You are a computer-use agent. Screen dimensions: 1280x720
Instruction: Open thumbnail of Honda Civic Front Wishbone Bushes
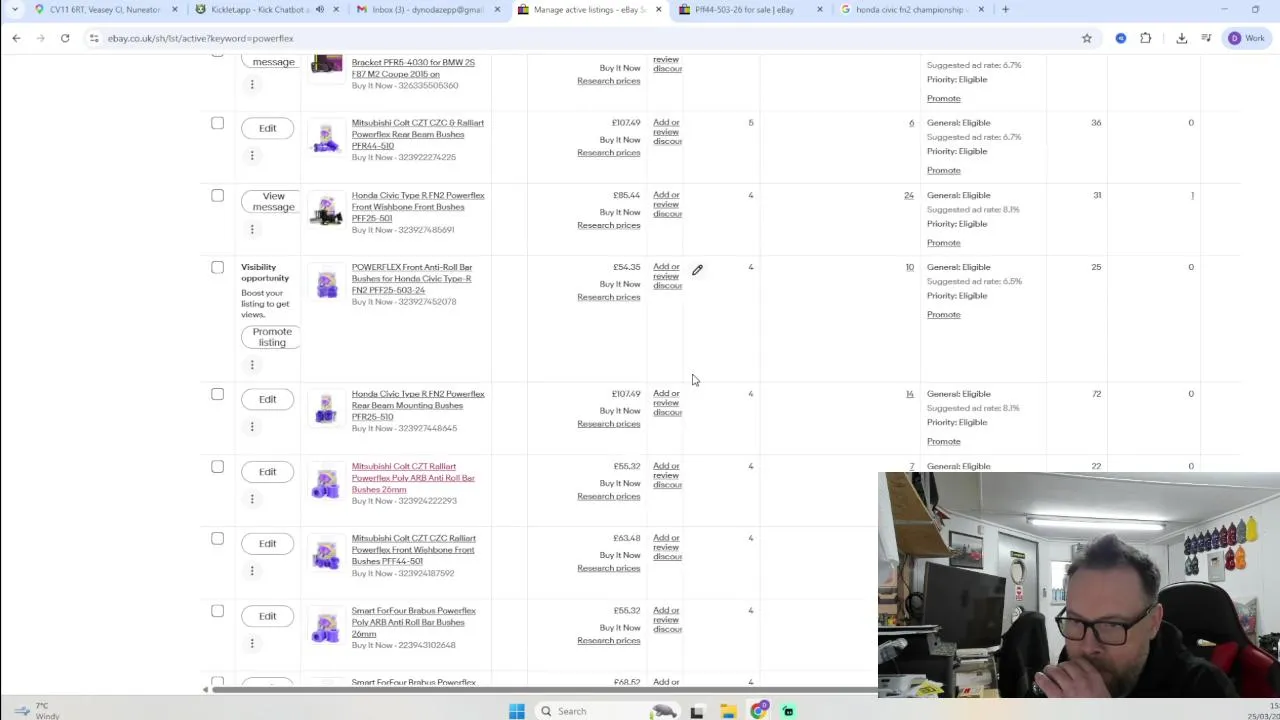pyautogui.click(x=326, y=210)
